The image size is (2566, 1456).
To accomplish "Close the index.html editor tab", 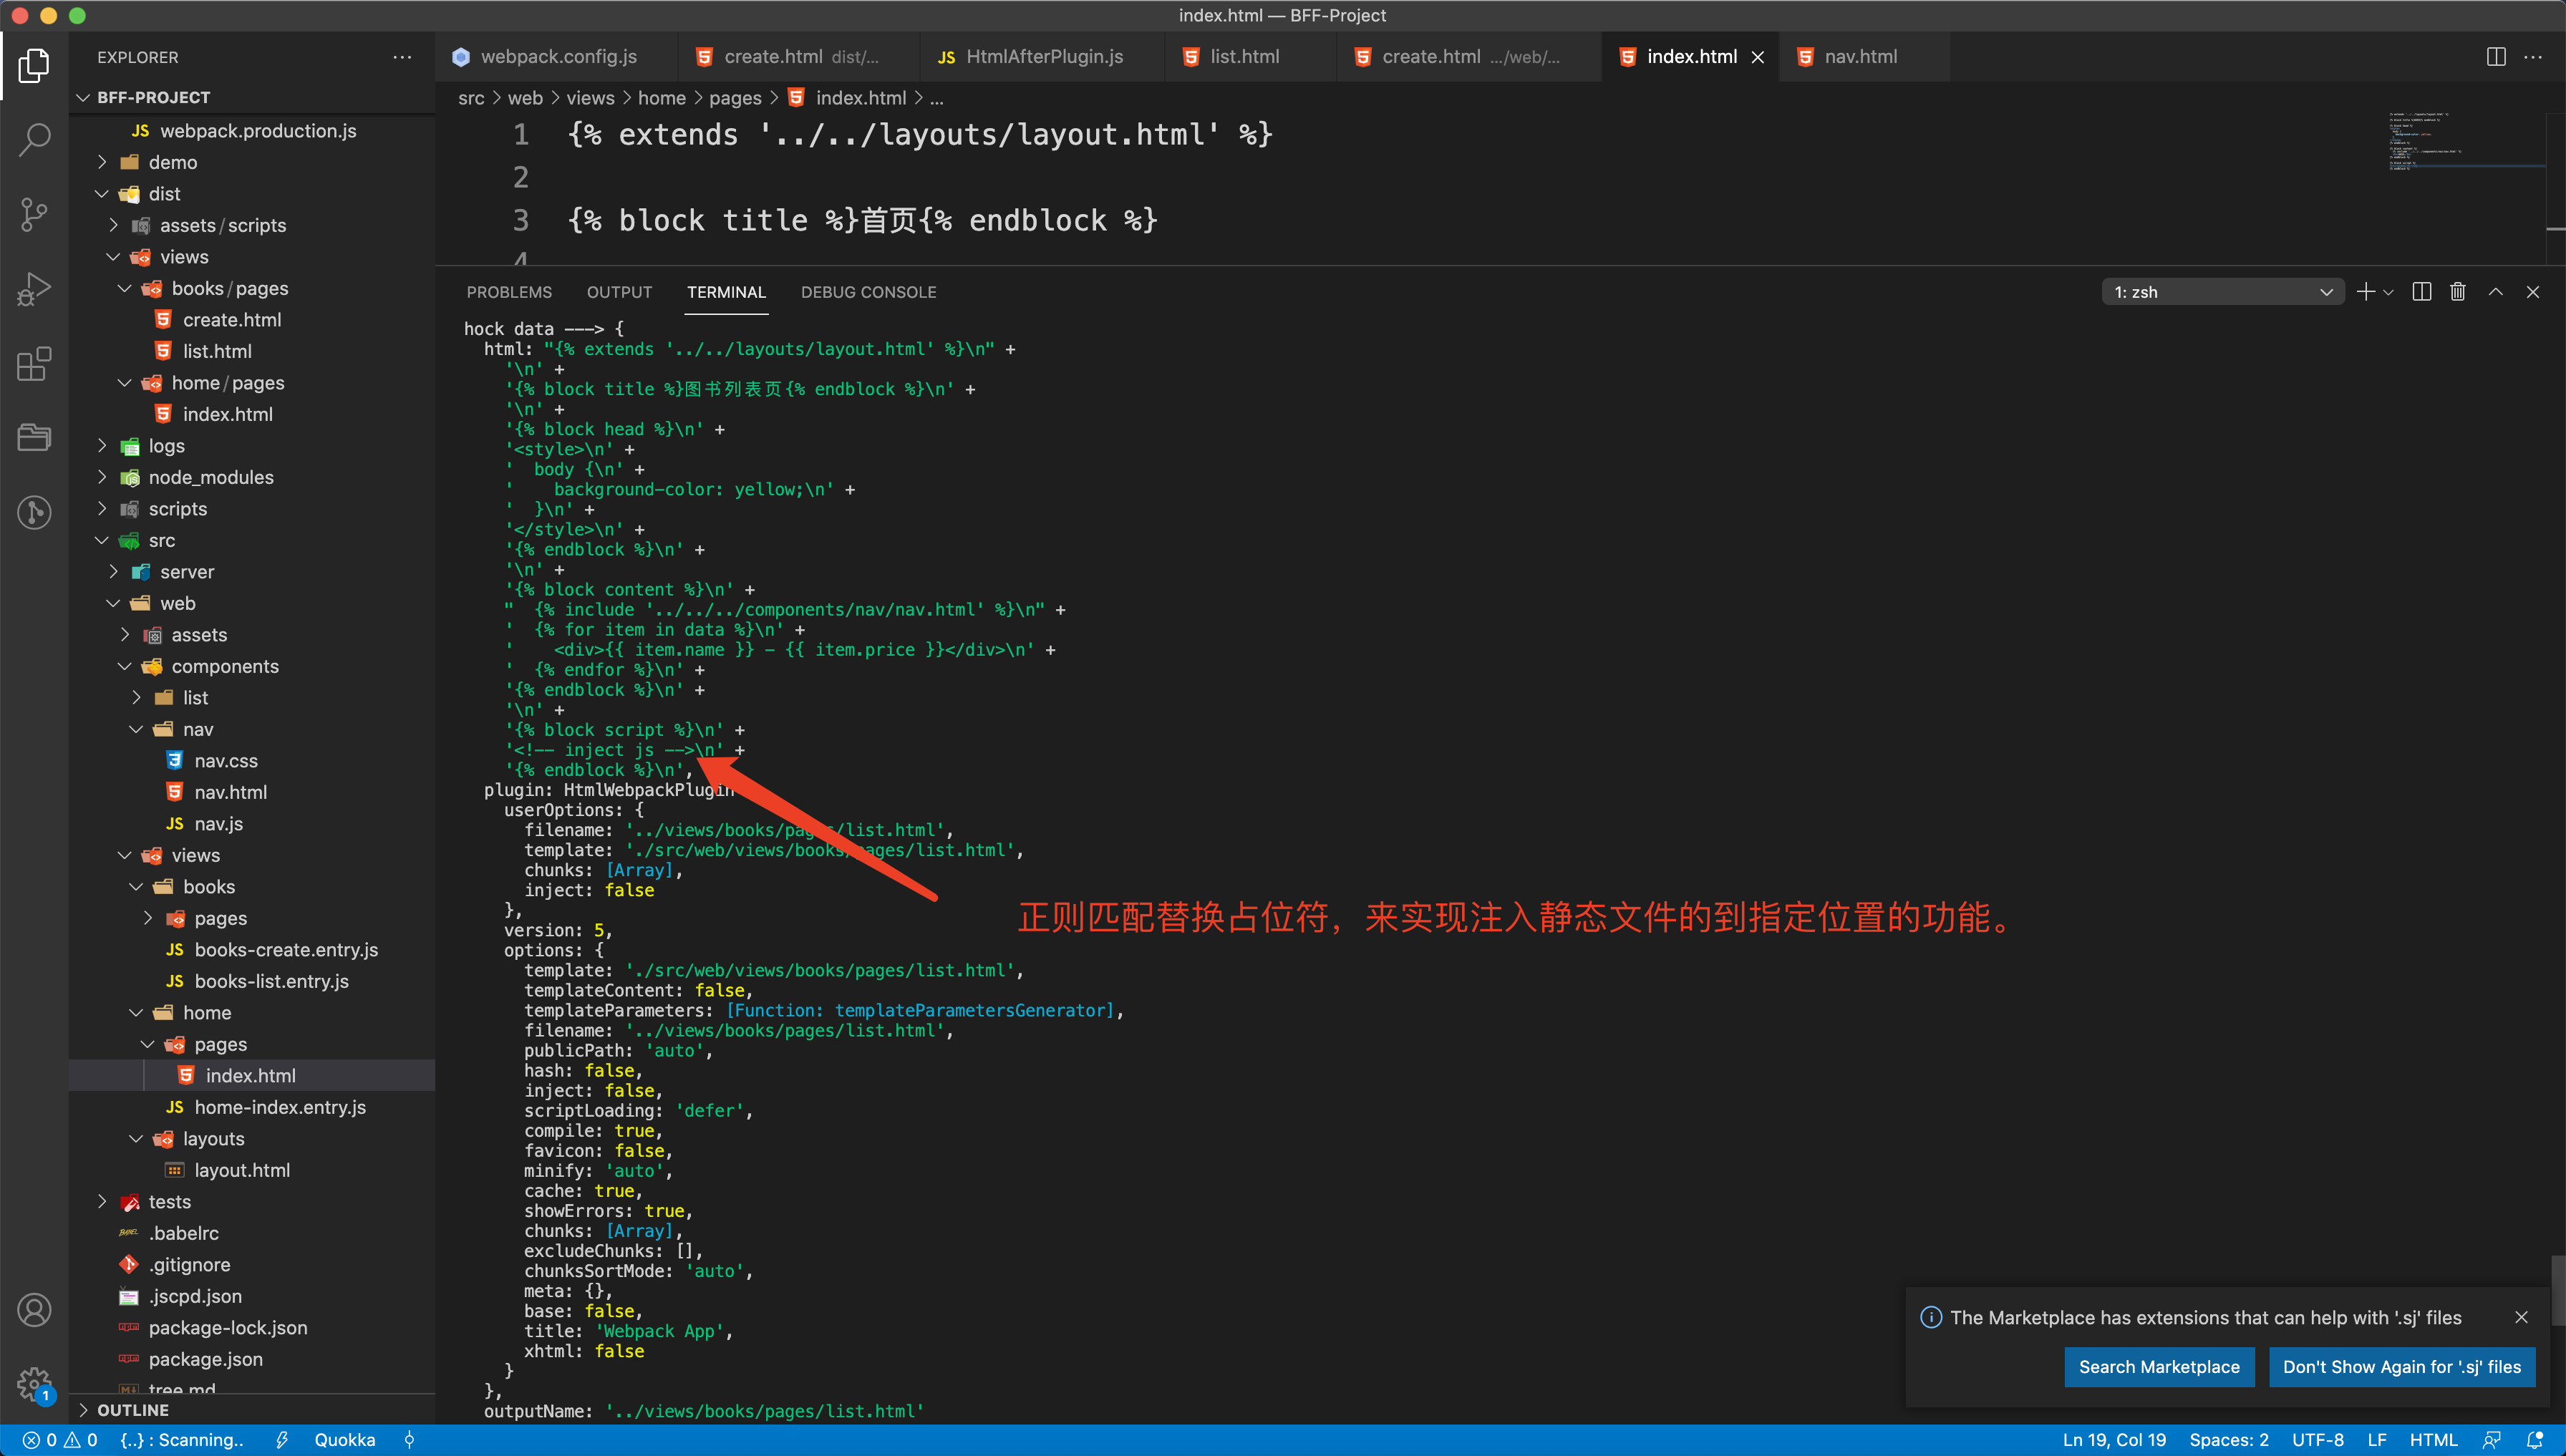I will pyautogui.click(x=1758, y=57).
